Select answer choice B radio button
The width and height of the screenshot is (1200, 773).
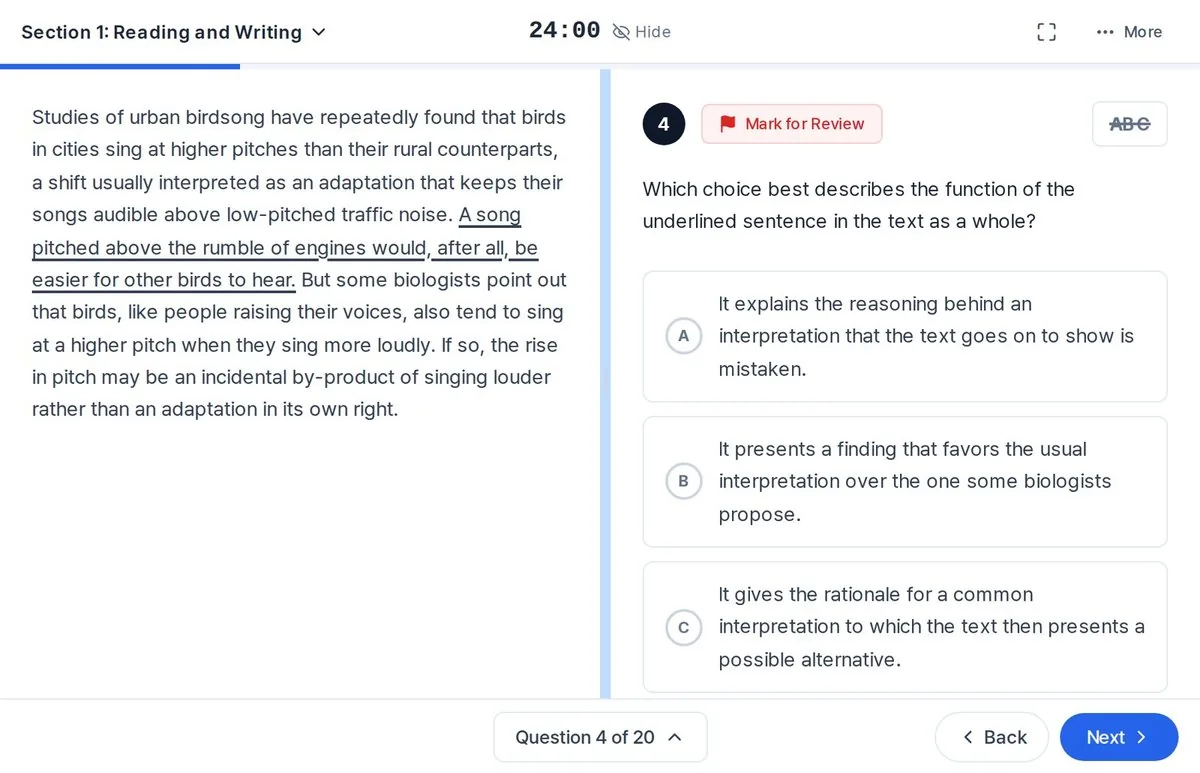click(684, 481)
